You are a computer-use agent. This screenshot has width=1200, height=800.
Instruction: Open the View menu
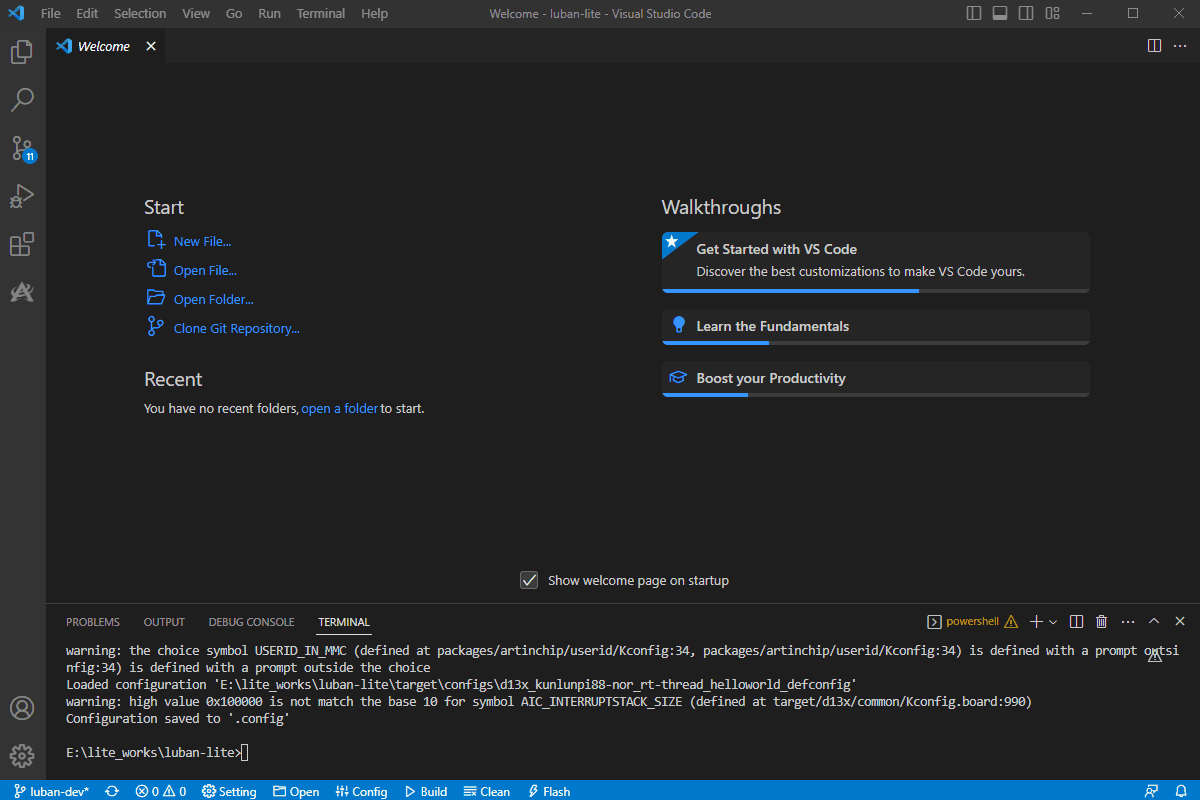[x=196, y=14]
